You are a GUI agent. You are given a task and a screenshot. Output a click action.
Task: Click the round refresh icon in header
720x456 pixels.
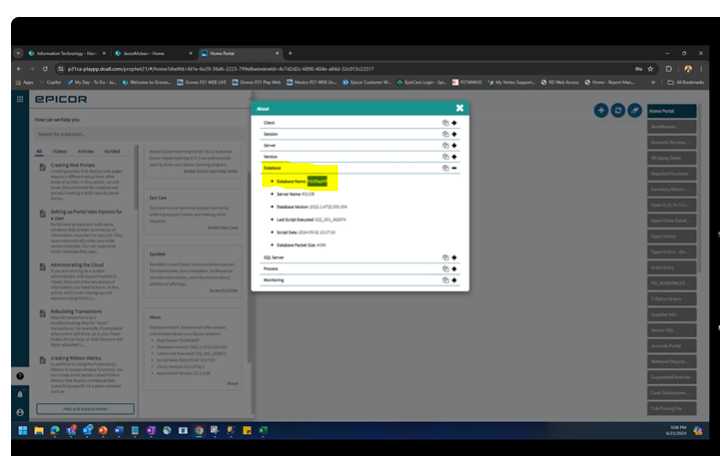[617, 110]
